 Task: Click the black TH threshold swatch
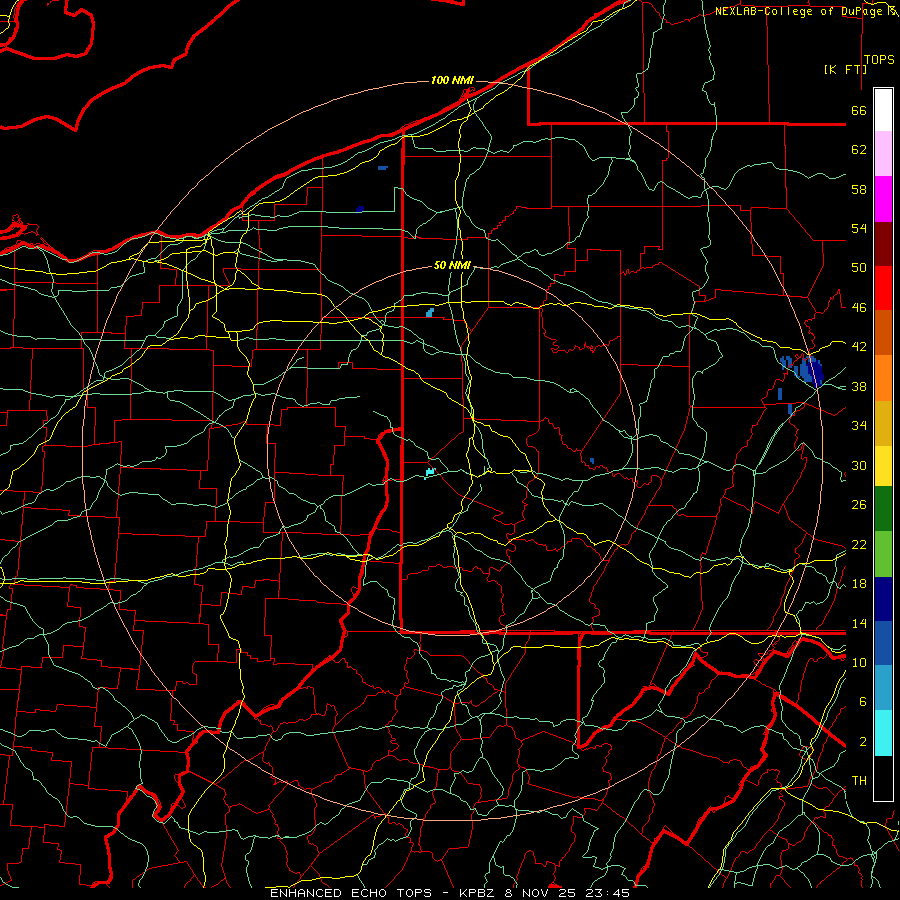pos(883,778)
